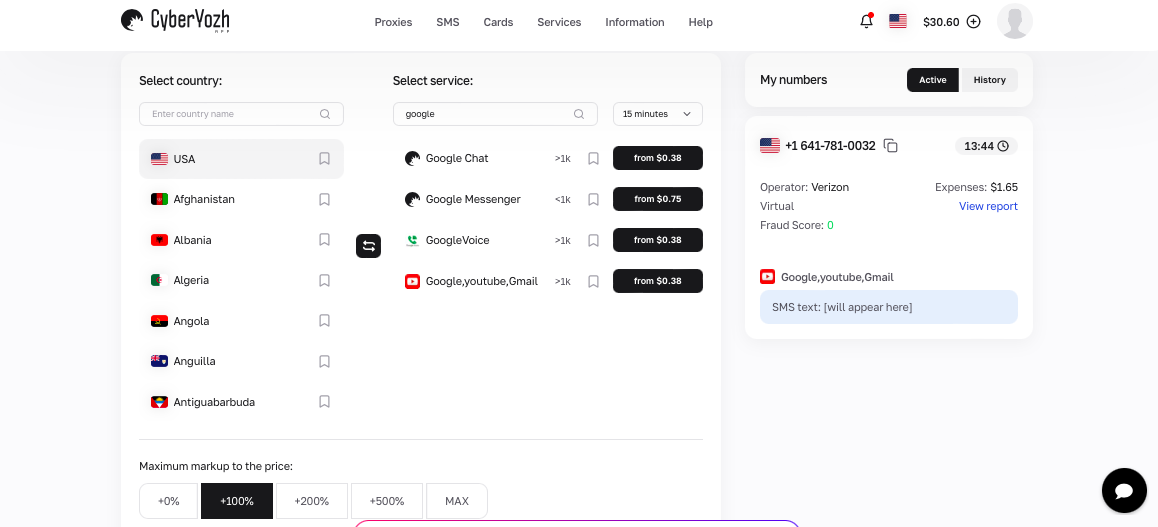
Task: Click the GoogleVoice phone icon
Action: click(412, 241)
